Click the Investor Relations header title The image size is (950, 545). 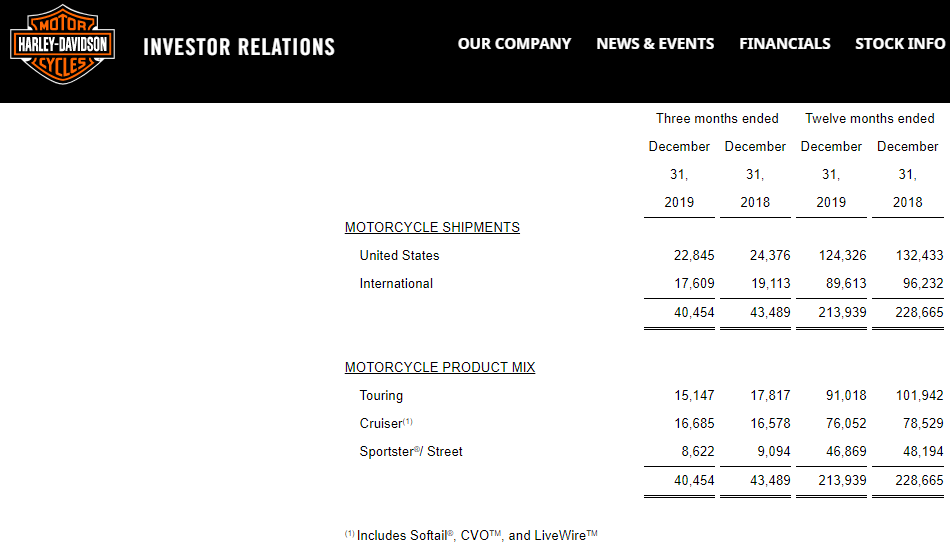tap(239, 47)
